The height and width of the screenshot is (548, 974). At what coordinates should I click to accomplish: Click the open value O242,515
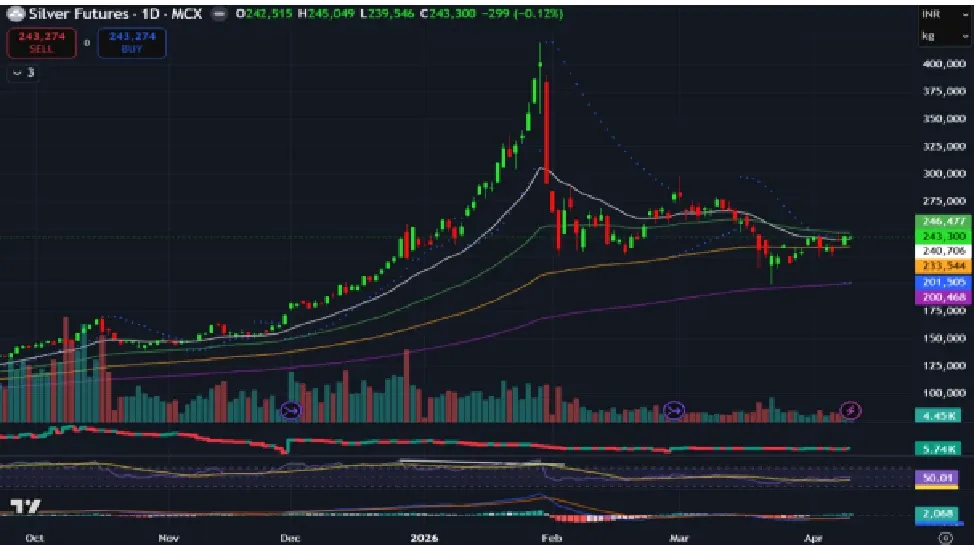pyautogui.click(x=264, y=14)
